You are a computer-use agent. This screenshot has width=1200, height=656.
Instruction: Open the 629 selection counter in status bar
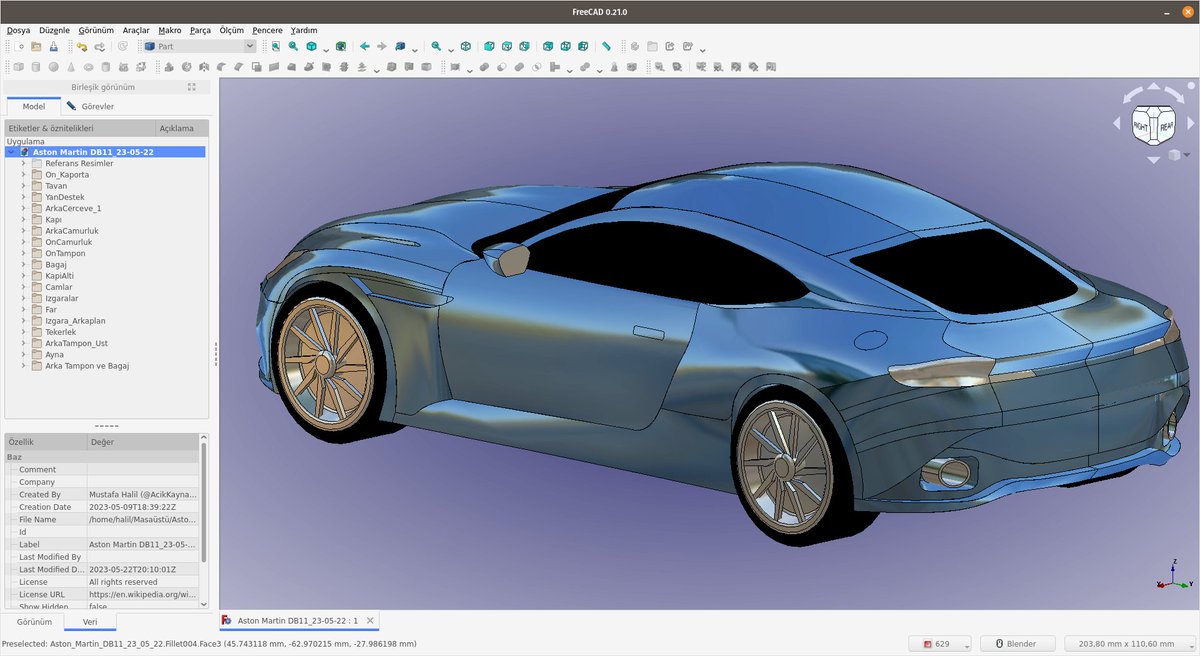(940, 644)
